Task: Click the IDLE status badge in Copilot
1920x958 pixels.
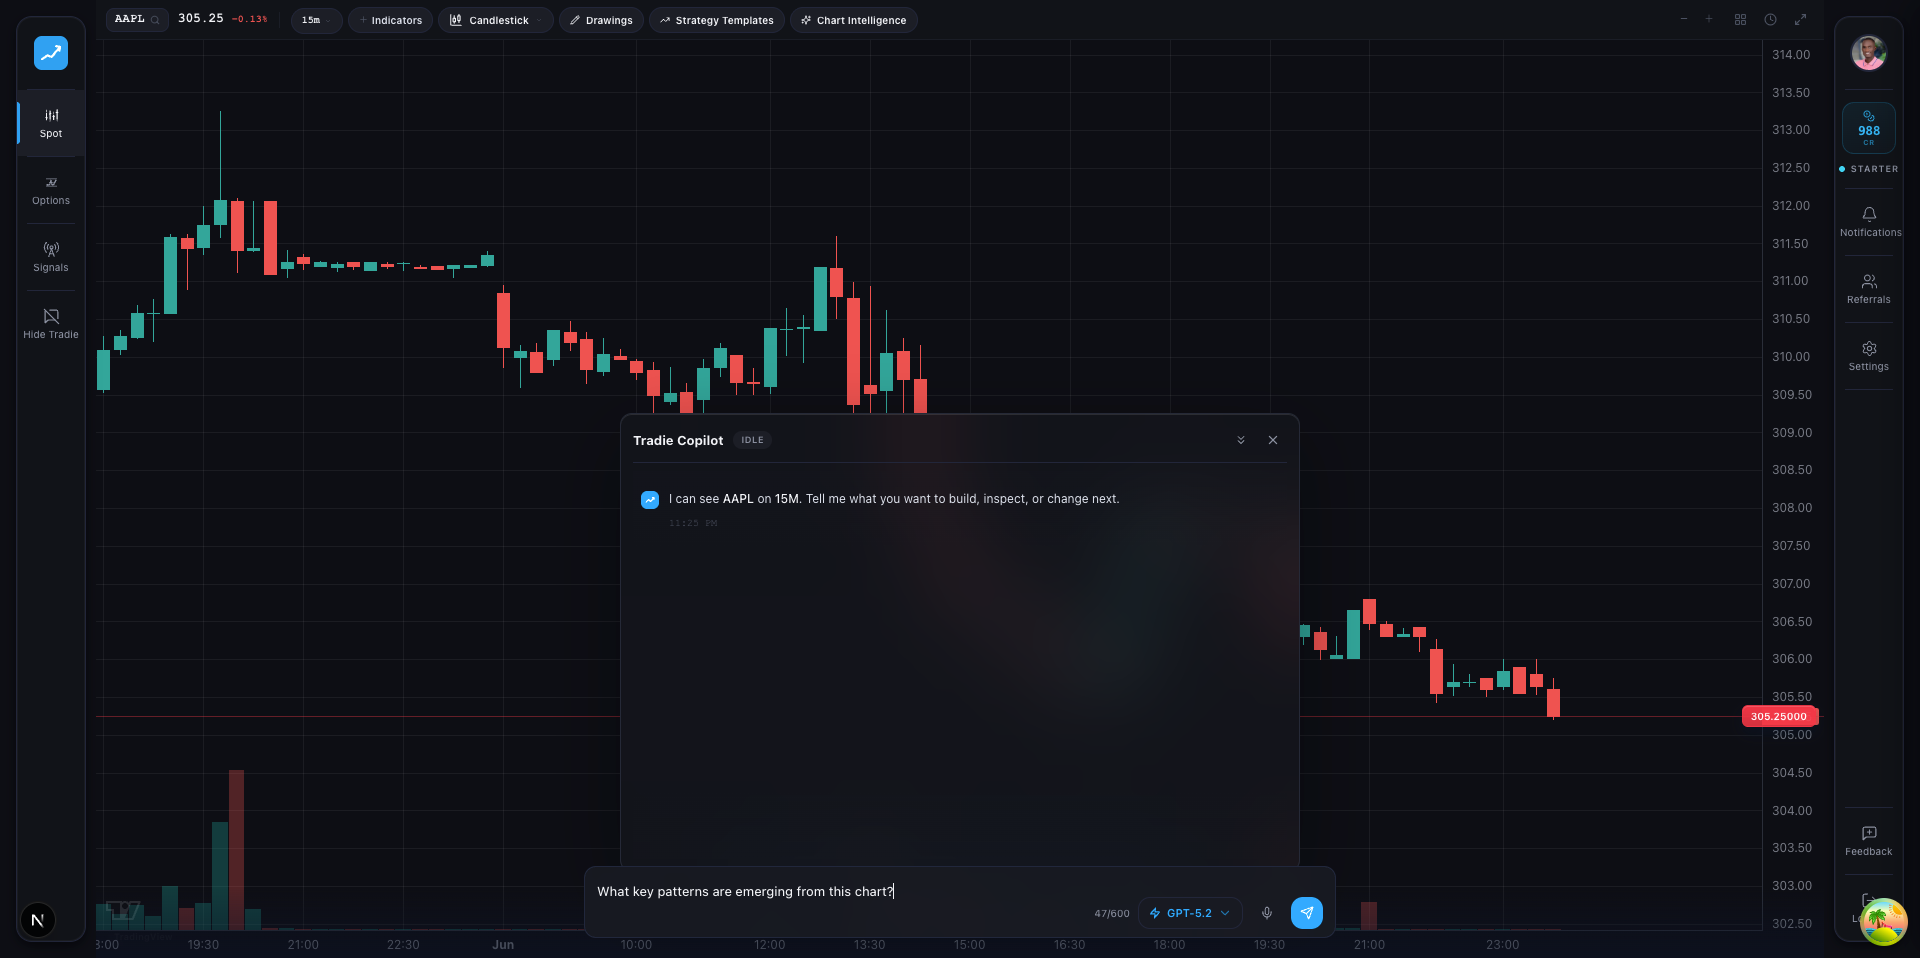Action: pos(752,440)
